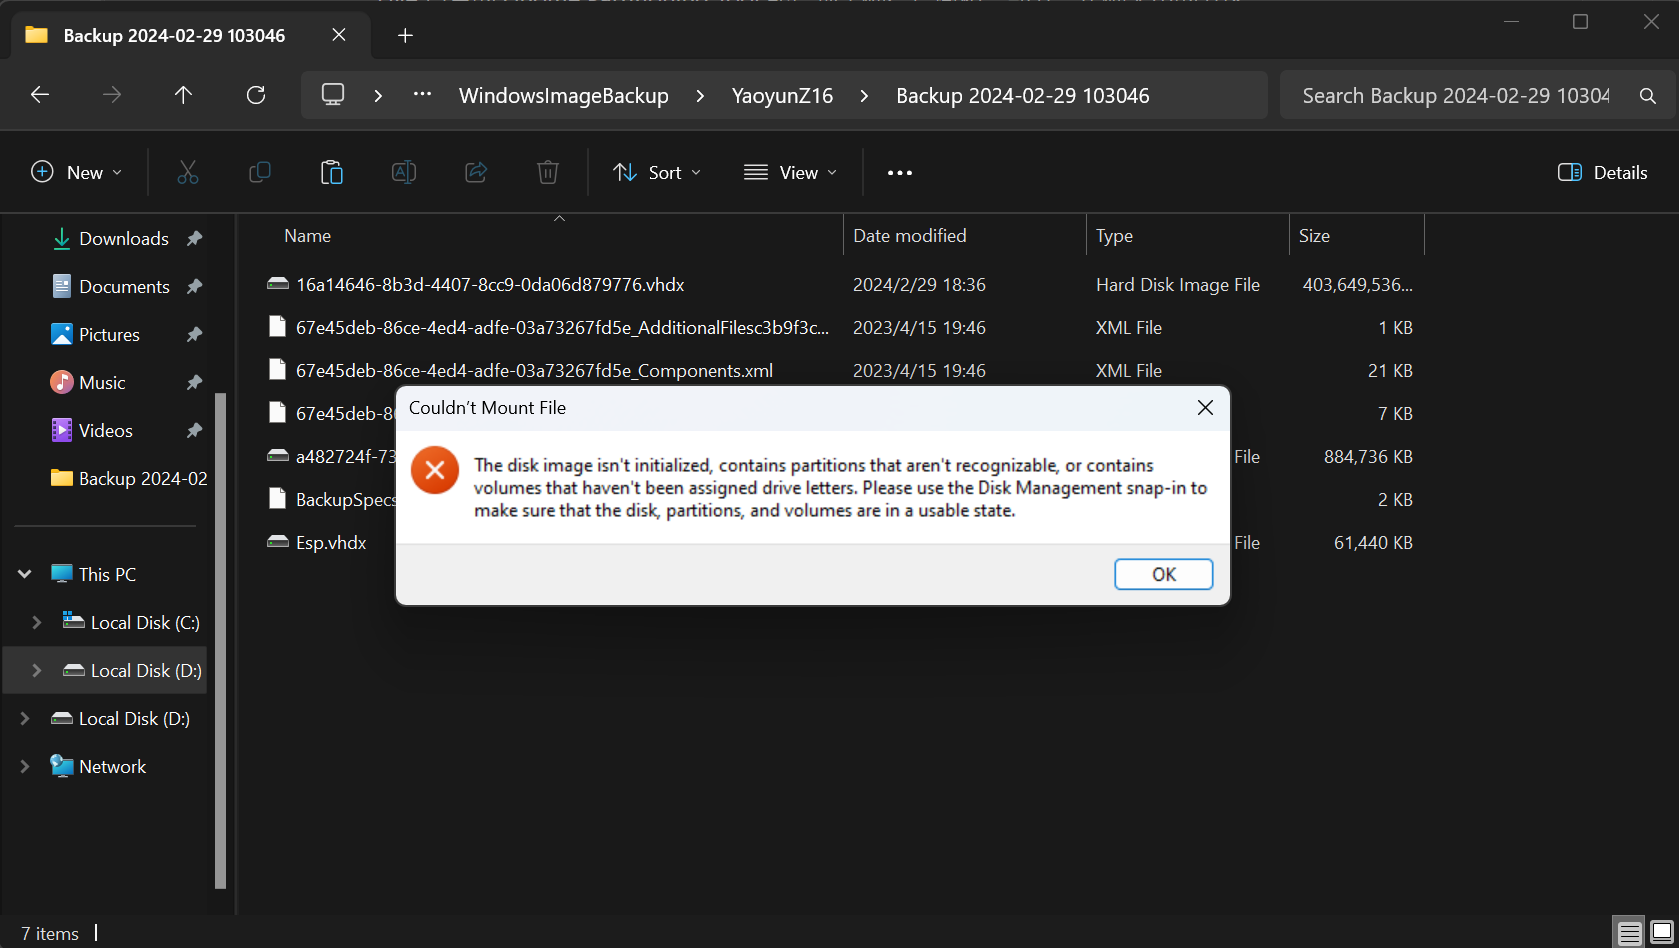Viewport: 1679px width, 948px height.
Task: Close the Couldn't Mount File error dialog
Action: click(1205, 407)
